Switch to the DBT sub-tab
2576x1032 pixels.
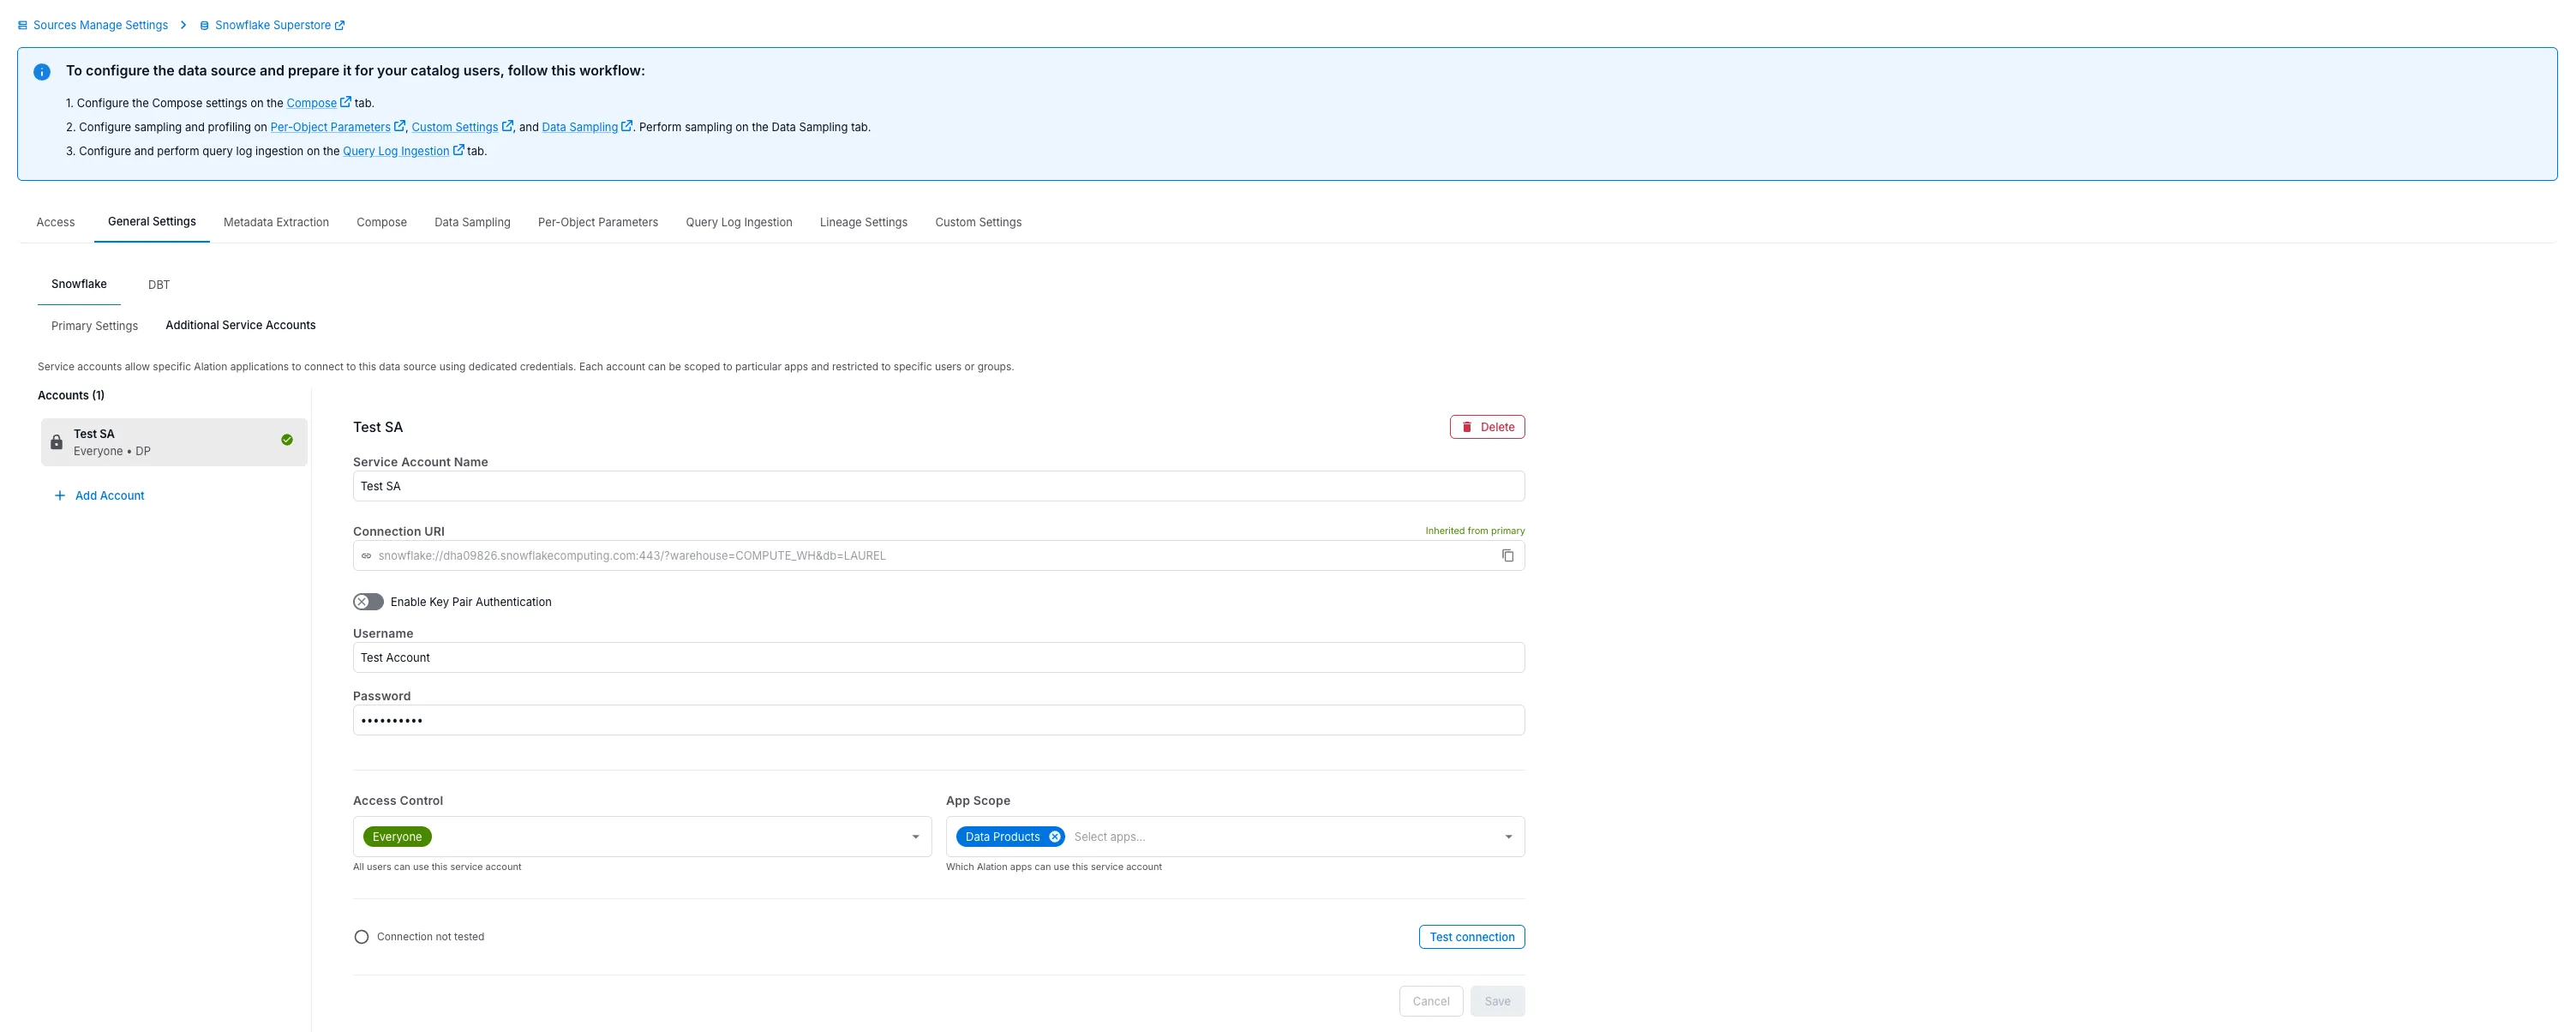(x=159, y=285)
